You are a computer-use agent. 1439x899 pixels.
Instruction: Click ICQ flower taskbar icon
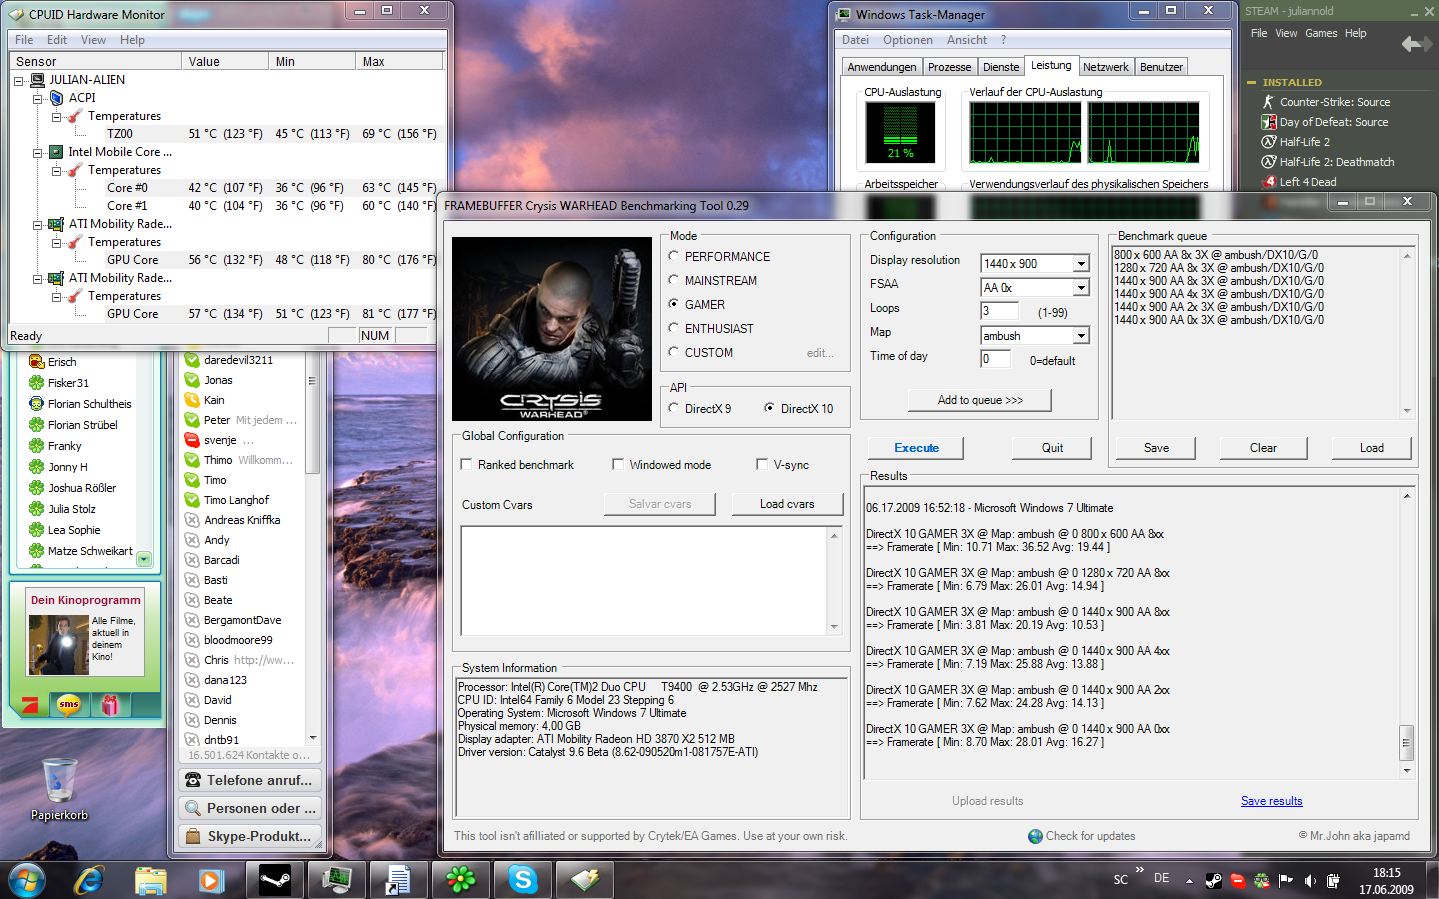point(460,880)
